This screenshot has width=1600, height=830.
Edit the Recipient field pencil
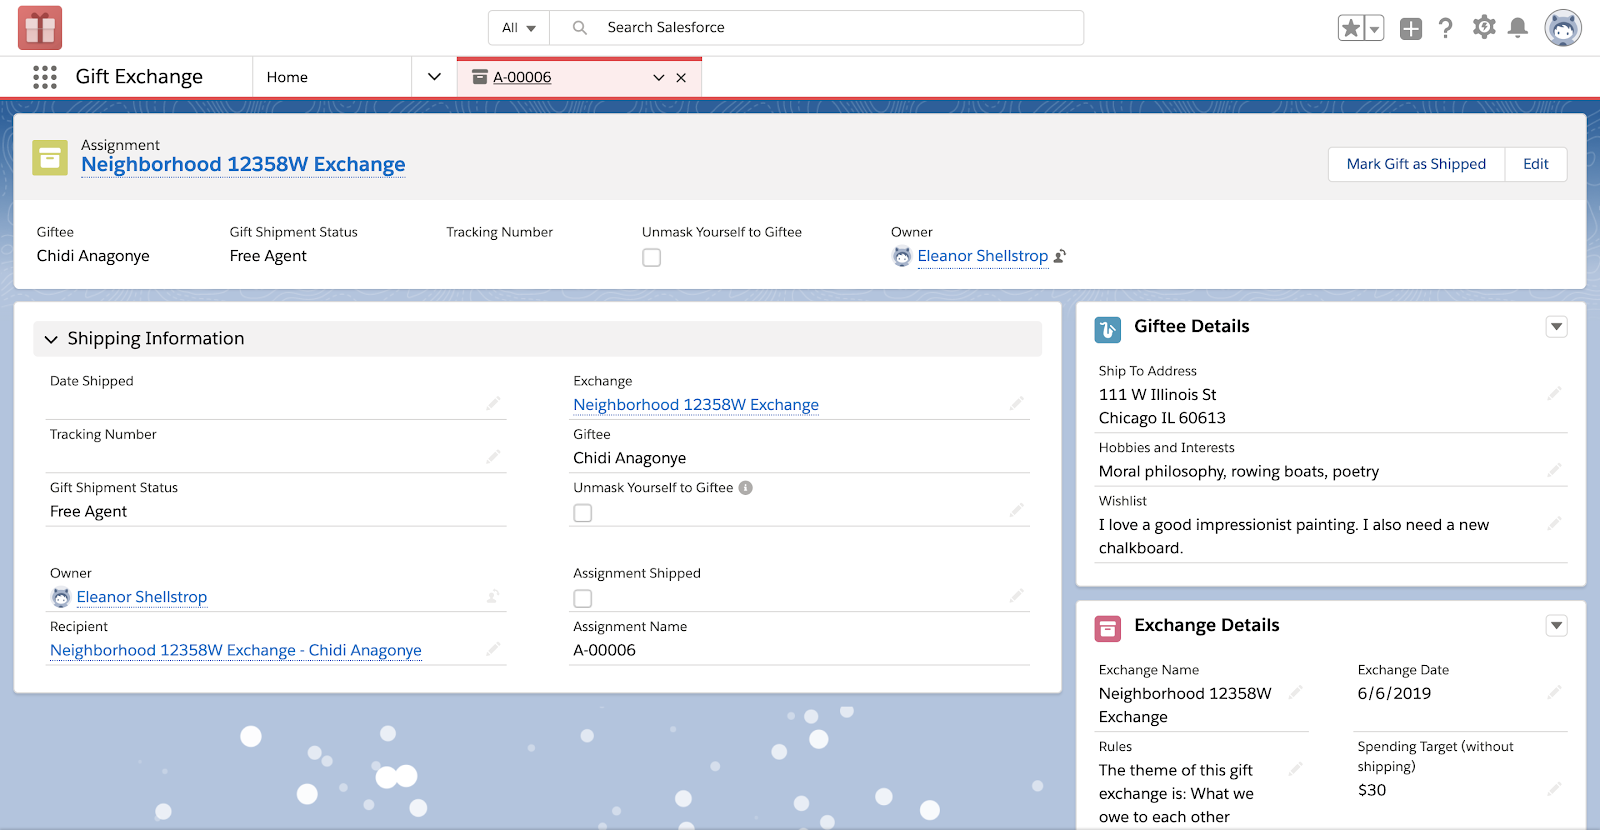point(493,649)
